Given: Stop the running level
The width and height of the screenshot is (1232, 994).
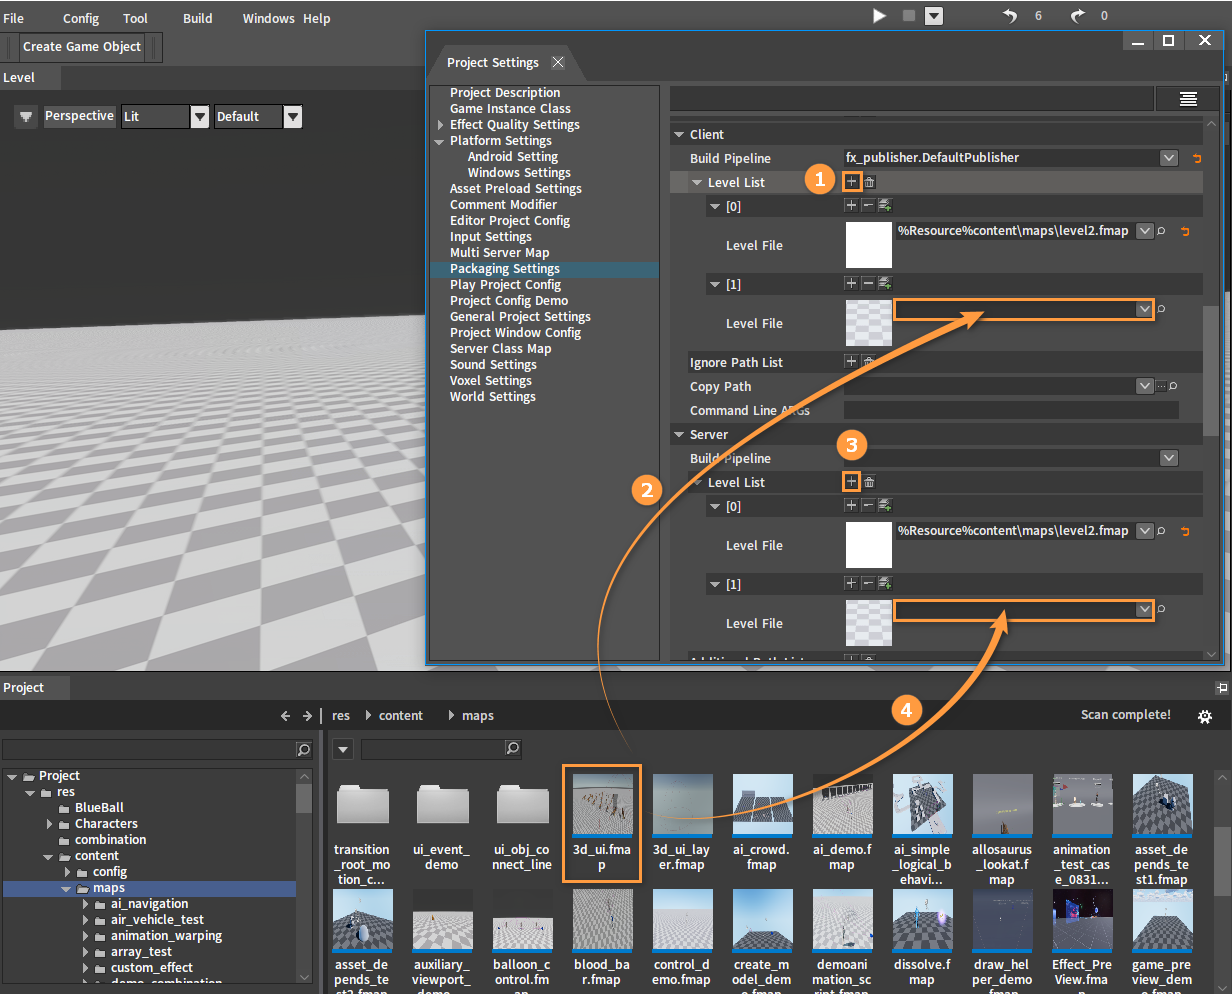Looking at the screenshot, I should (x=909, y=16).
